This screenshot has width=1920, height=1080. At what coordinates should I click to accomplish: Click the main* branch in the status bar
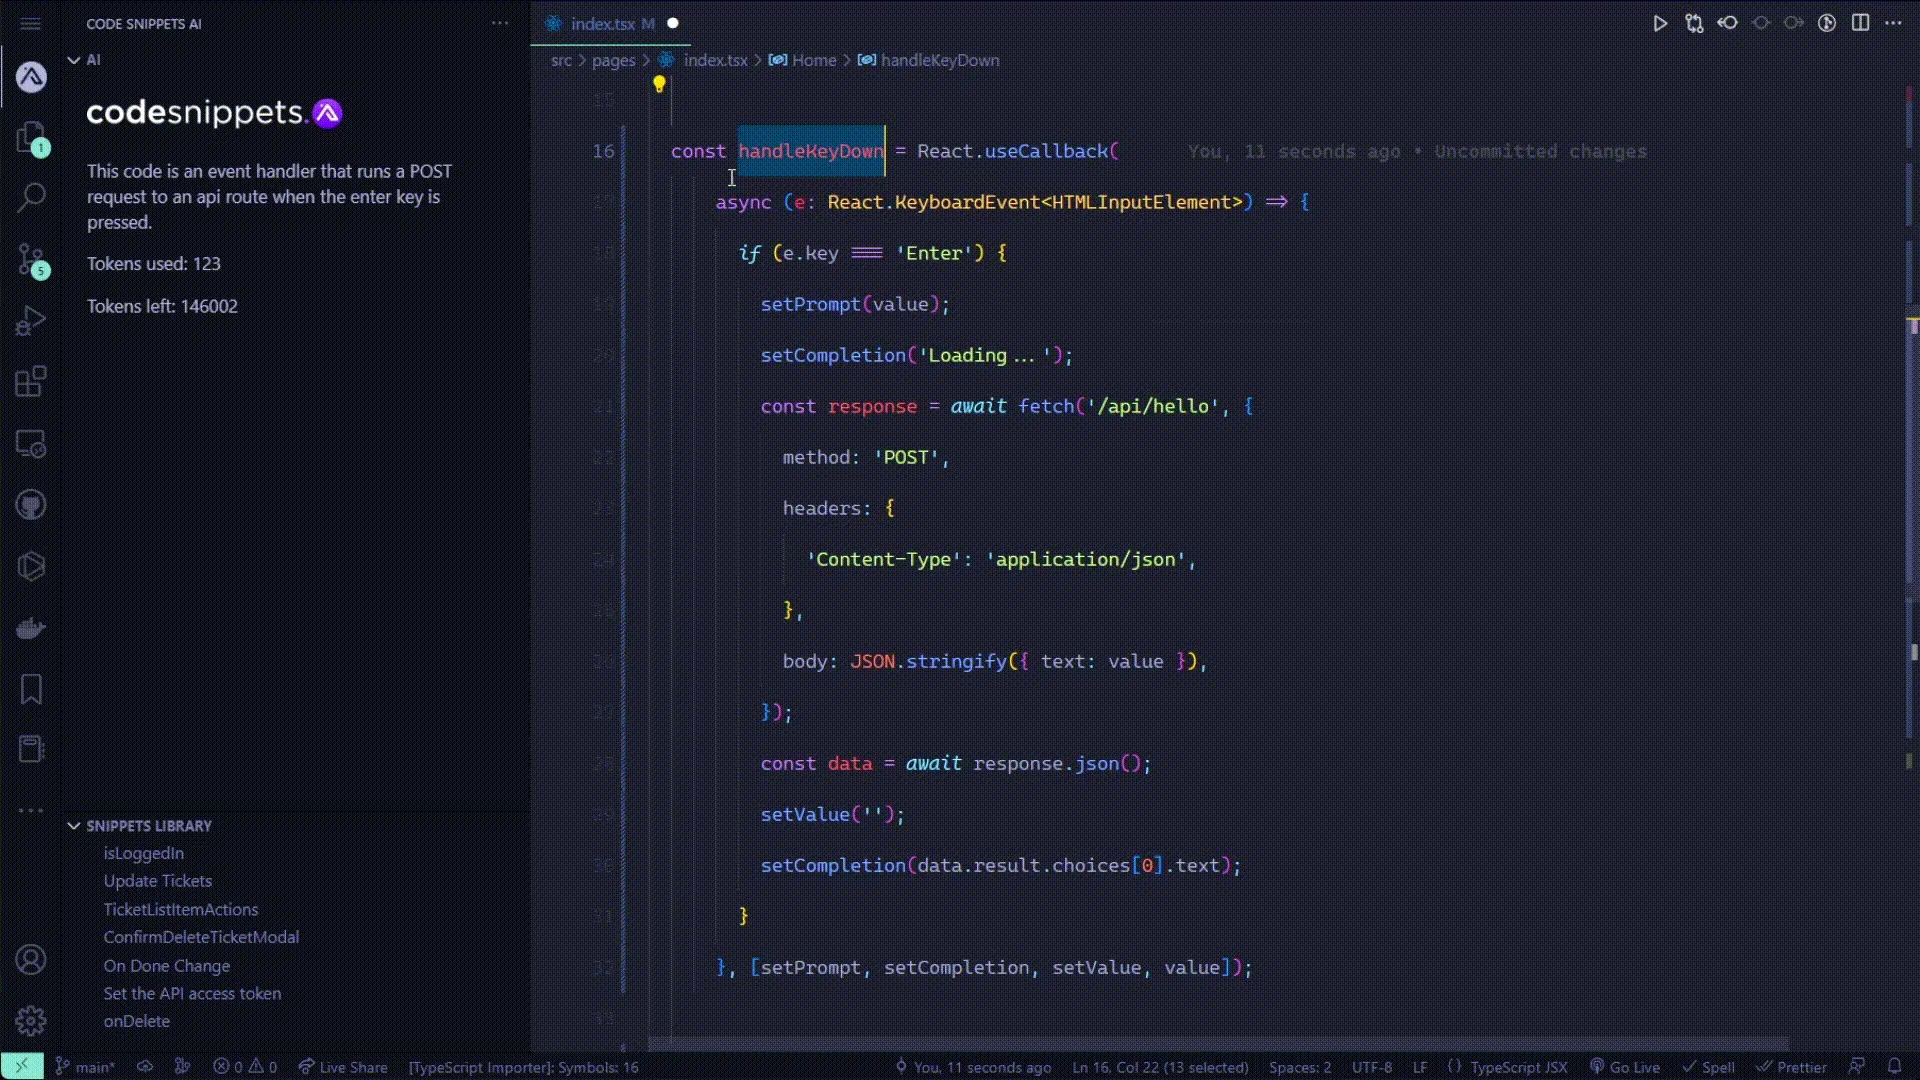coord(85,1067)
